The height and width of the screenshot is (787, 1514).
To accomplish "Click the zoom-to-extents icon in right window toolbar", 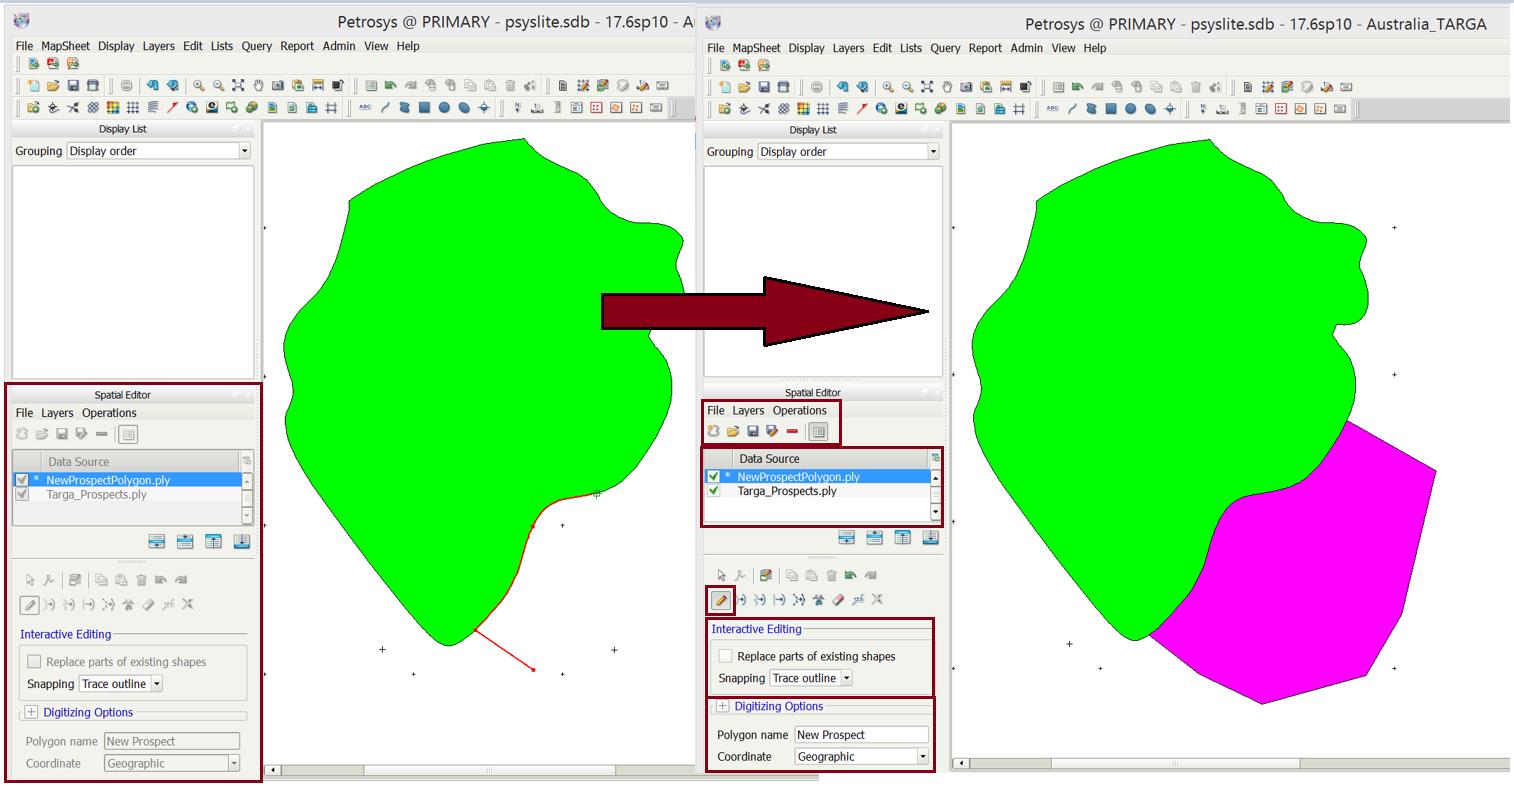I will pyautogui.click(x=927, y=87).
